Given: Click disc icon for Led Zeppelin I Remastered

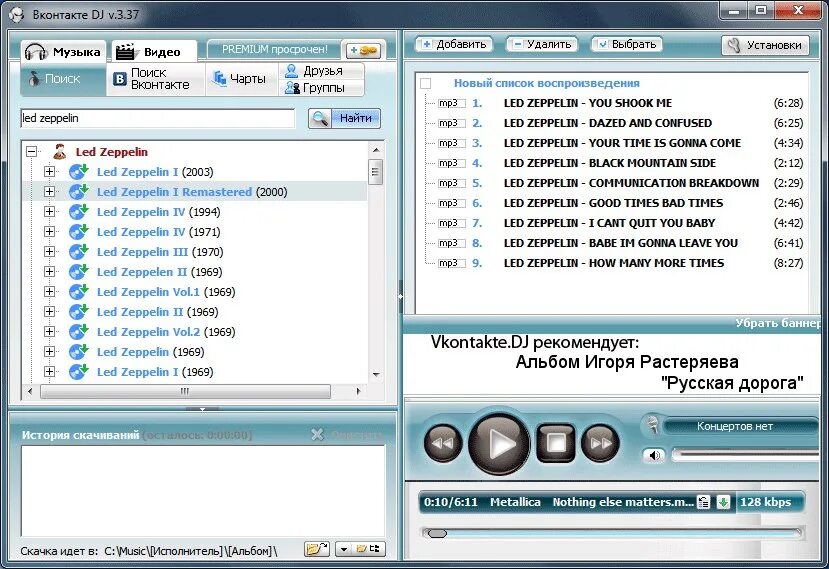Looking at the screenshot, I should 78,192.
